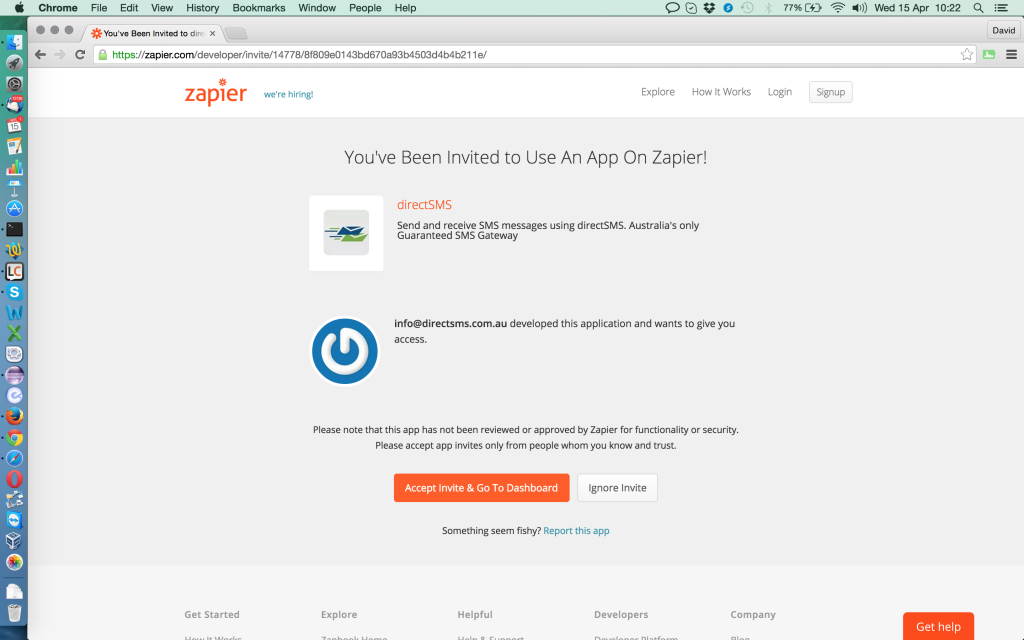The height and width of the screenshot is (640, 1024).
Task: Click the Login link
Action: pos(779,92)
